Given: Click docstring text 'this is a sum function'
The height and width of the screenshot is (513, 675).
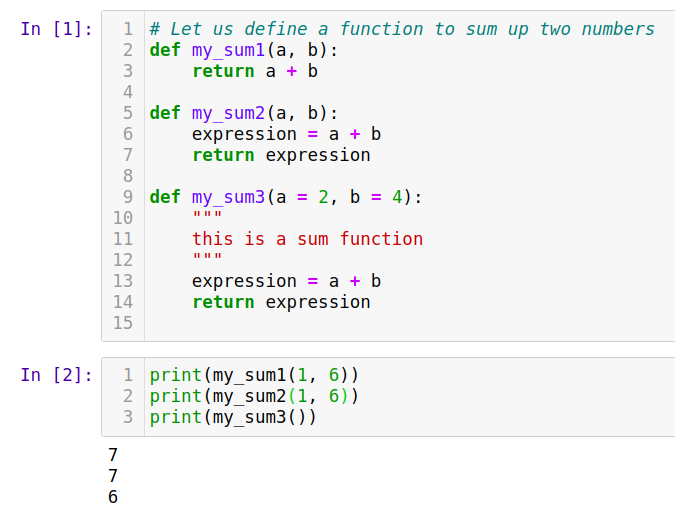Looking at the screenshot, I should 307,239.
